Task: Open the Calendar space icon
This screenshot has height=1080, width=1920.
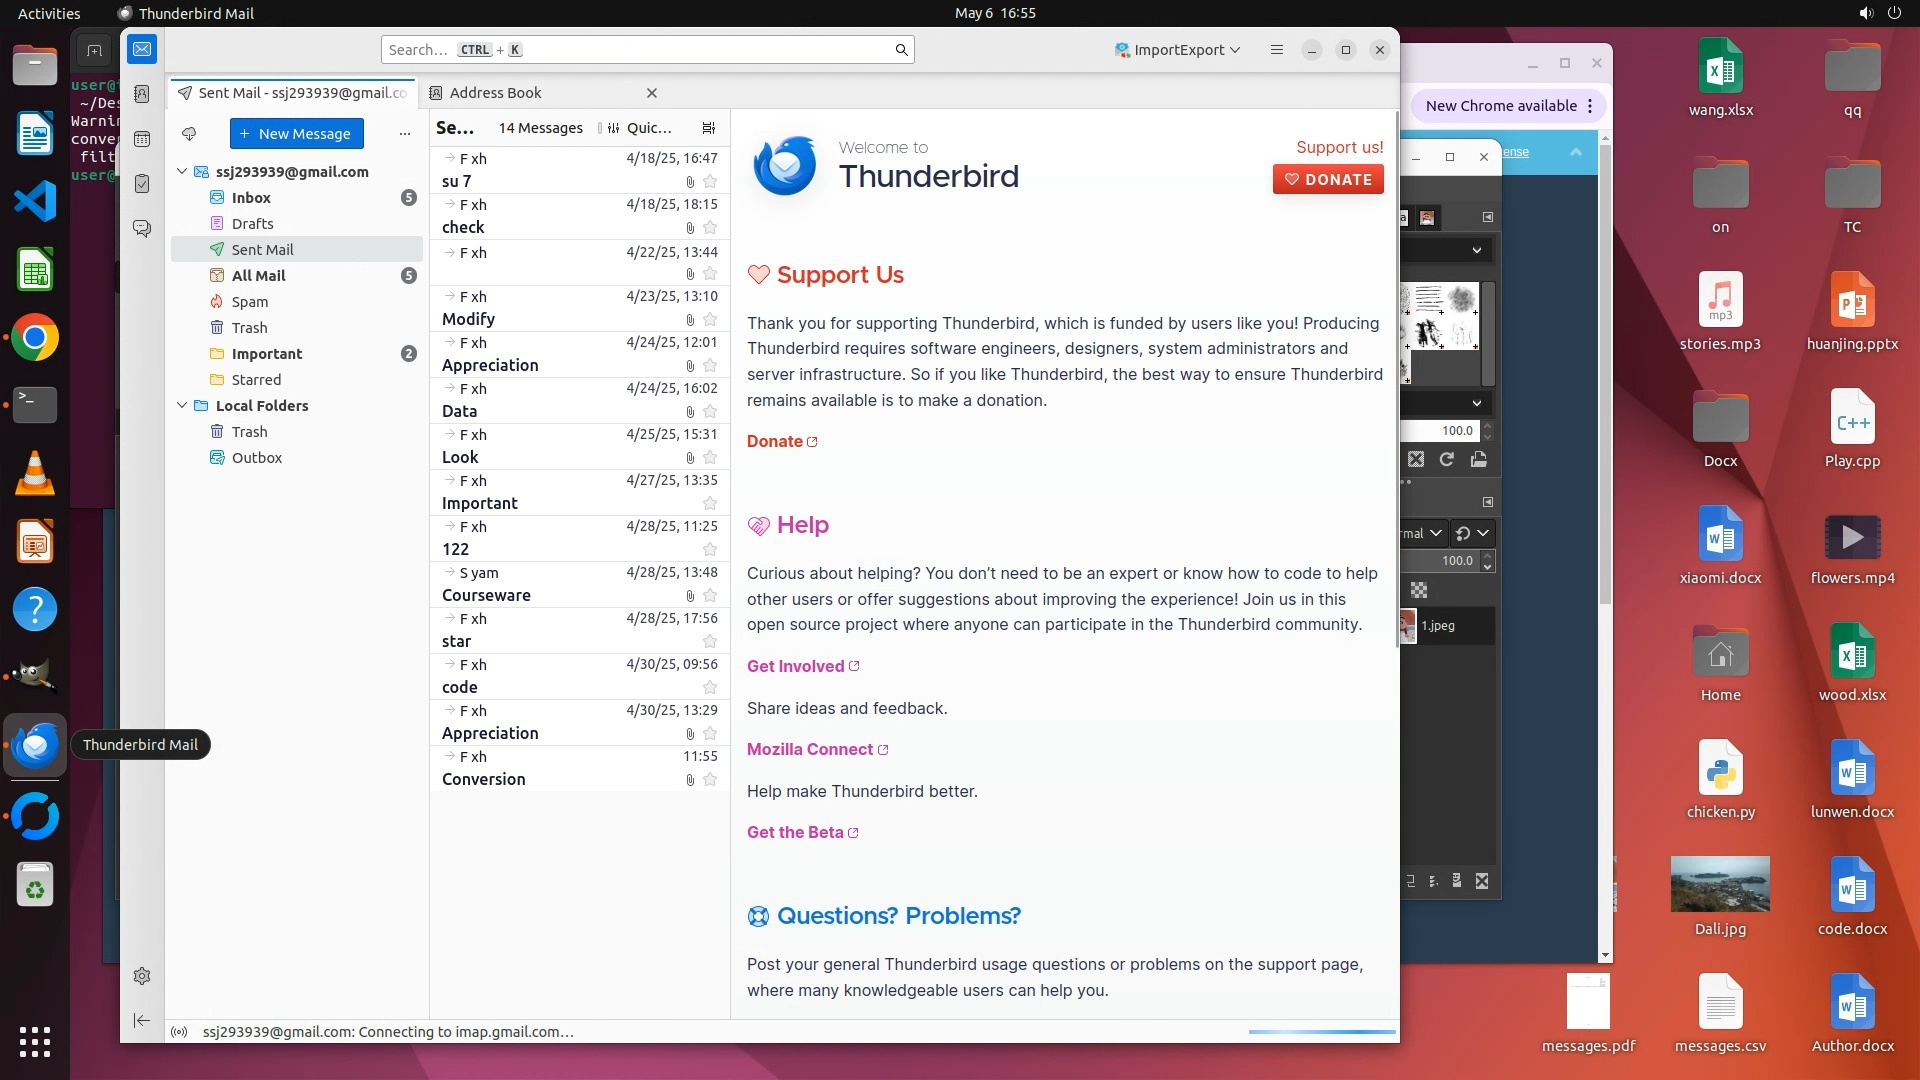Action: pyautogui.click(x=142, y=139)
